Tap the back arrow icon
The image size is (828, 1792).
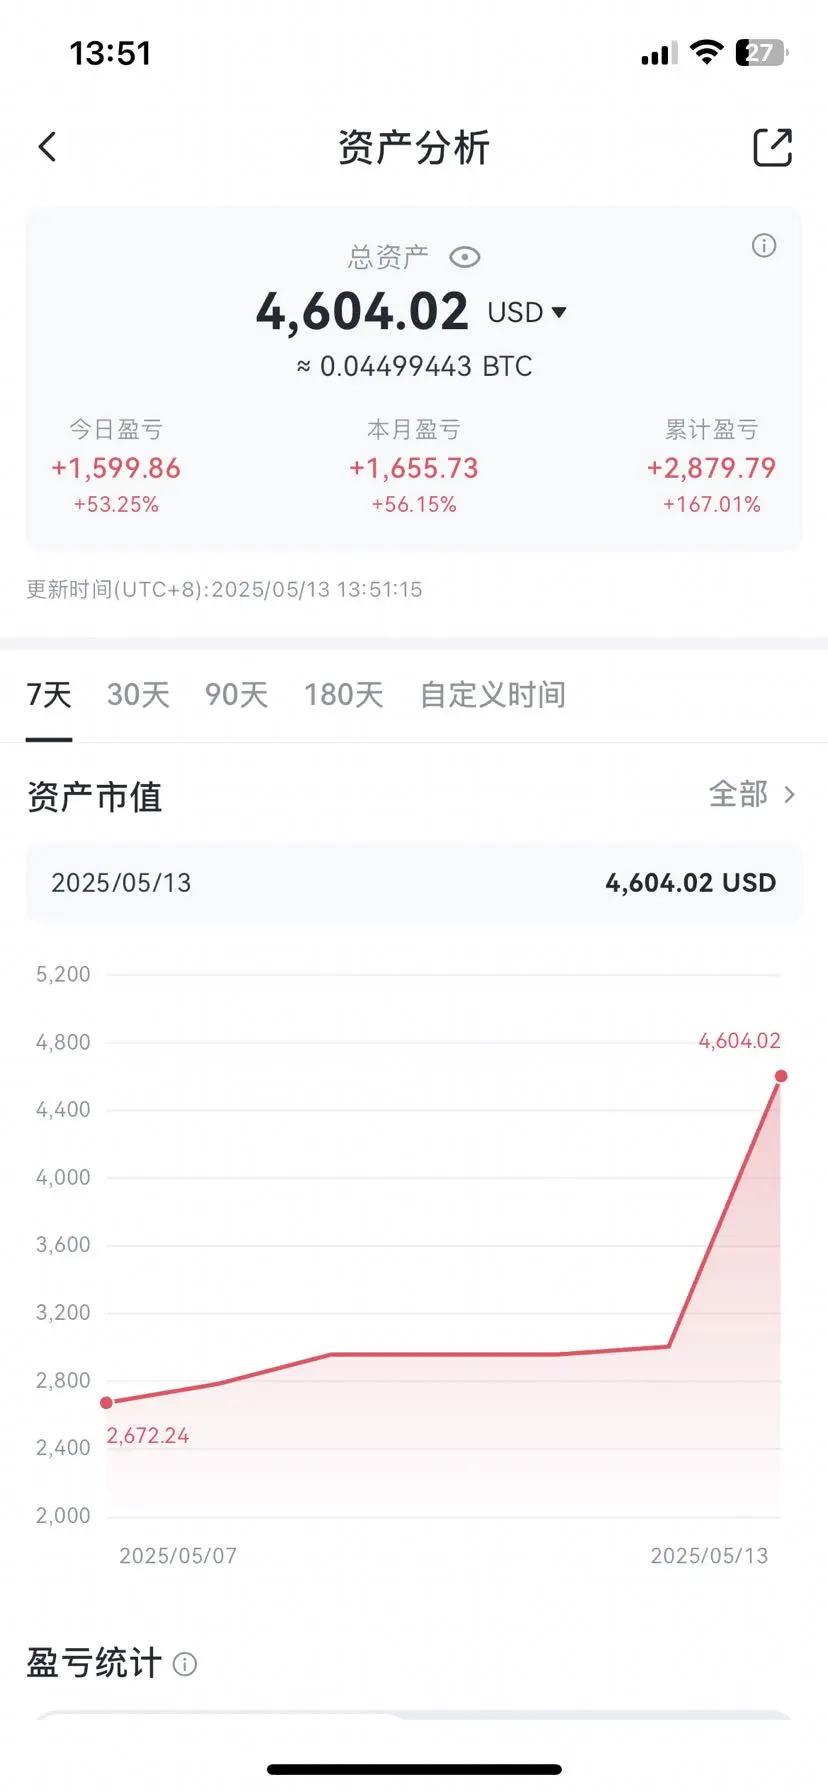pyautogui.click(x=47, y=147)
